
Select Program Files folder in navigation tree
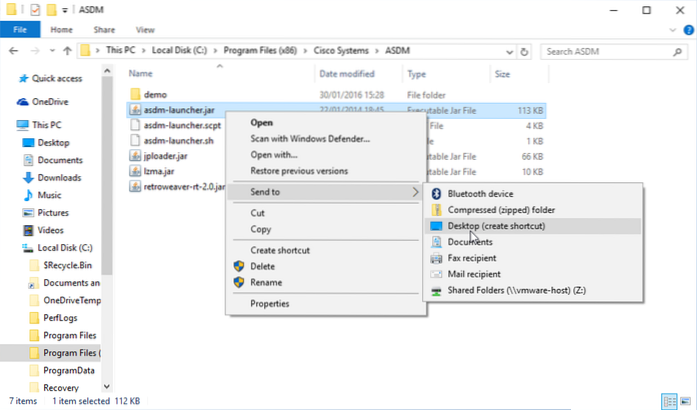[68, 335]
